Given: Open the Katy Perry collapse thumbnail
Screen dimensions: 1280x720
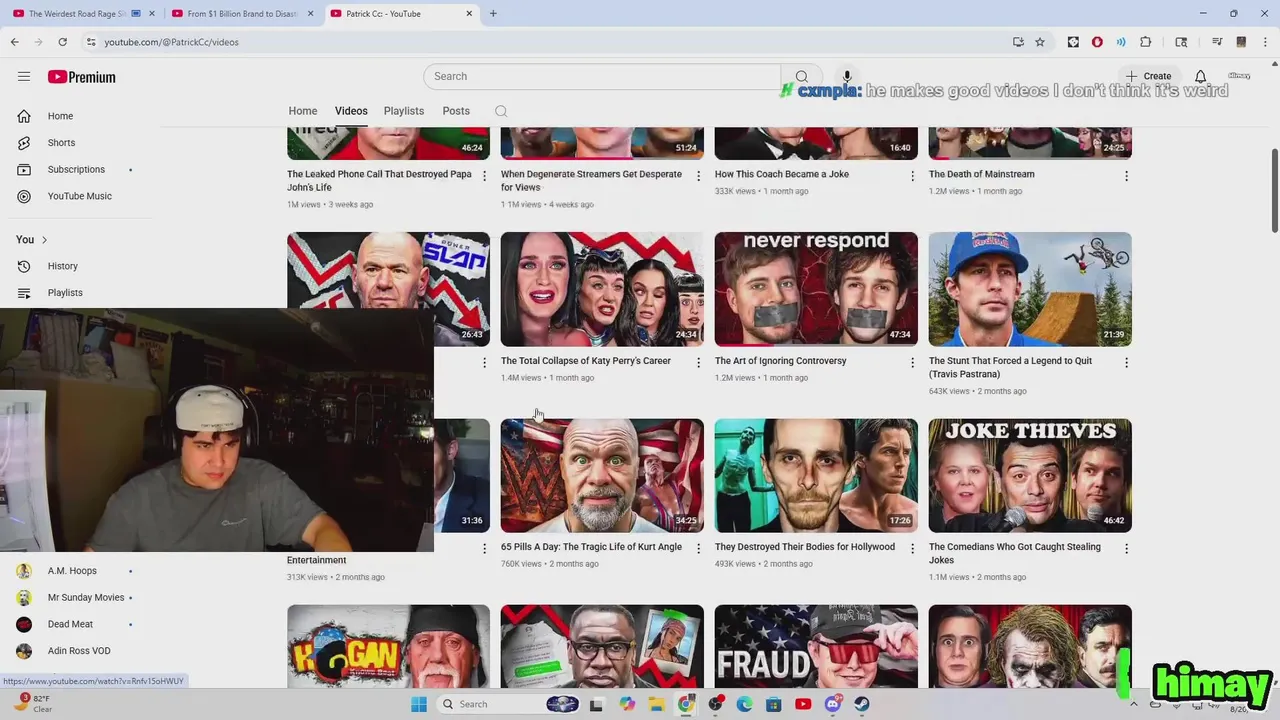Looking at the screenshot, I should pyautogui.click(x=602, y=289).
